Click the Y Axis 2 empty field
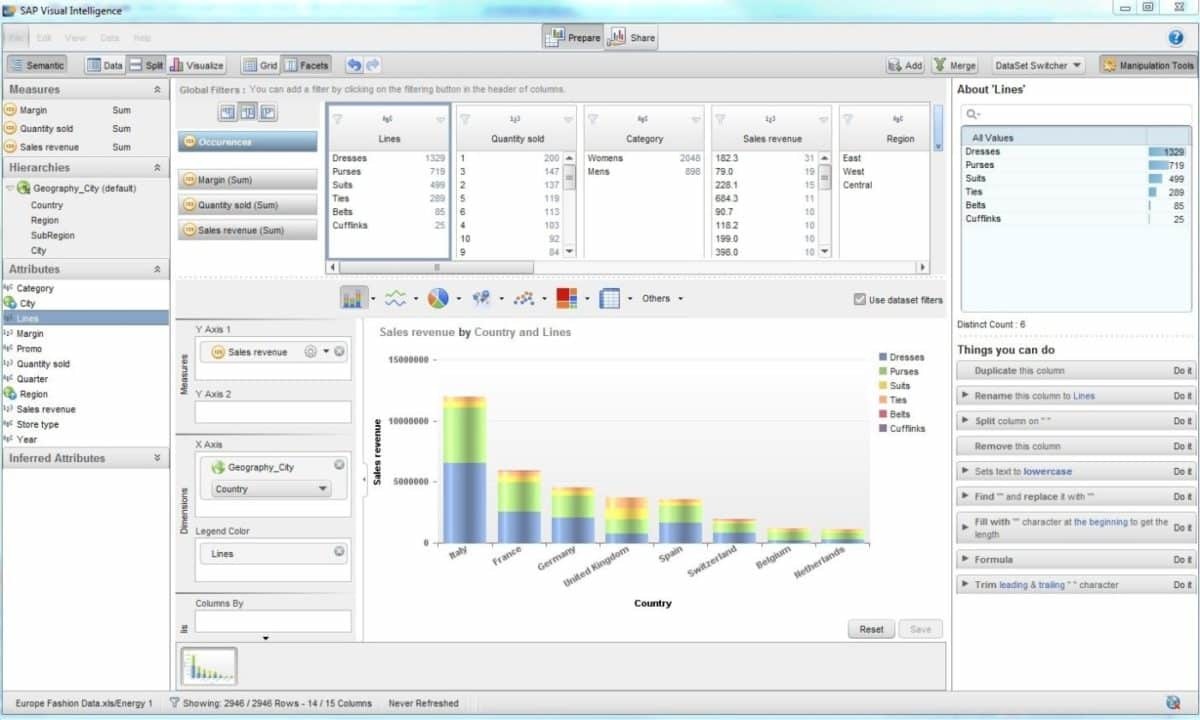Screen dimensions: 1200x720 coord(273,412)
